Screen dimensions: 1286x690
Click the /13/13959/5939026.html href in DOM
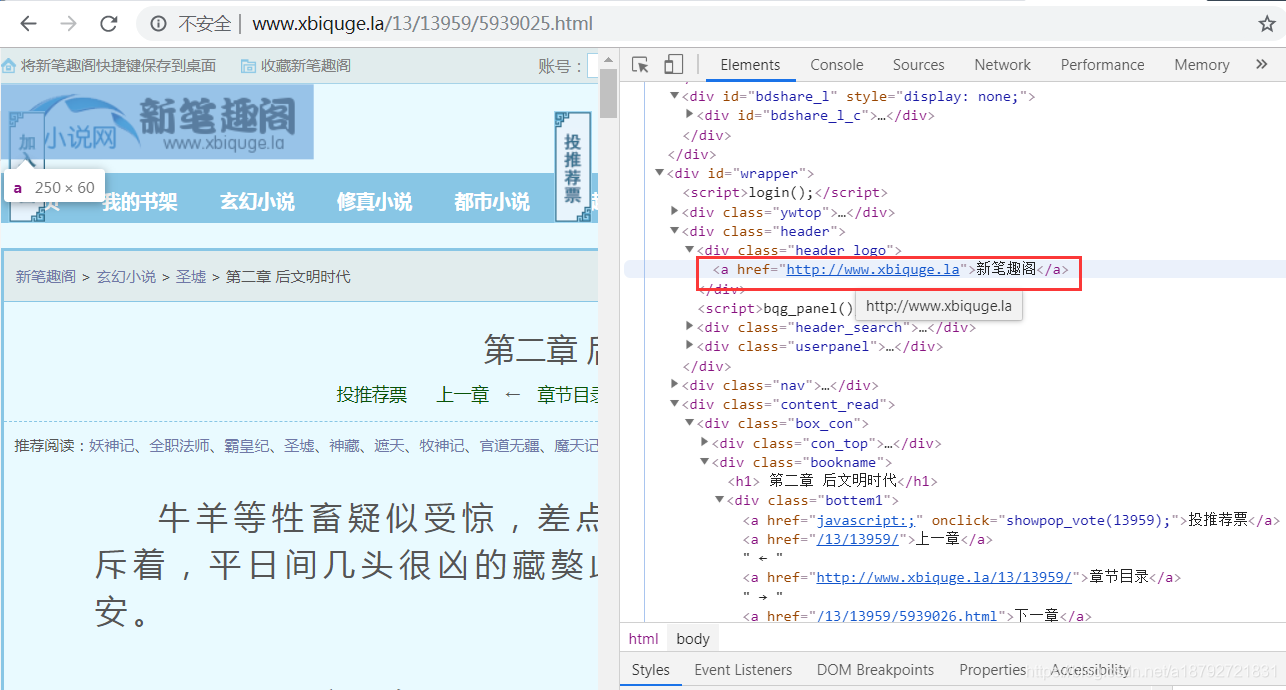907,616
